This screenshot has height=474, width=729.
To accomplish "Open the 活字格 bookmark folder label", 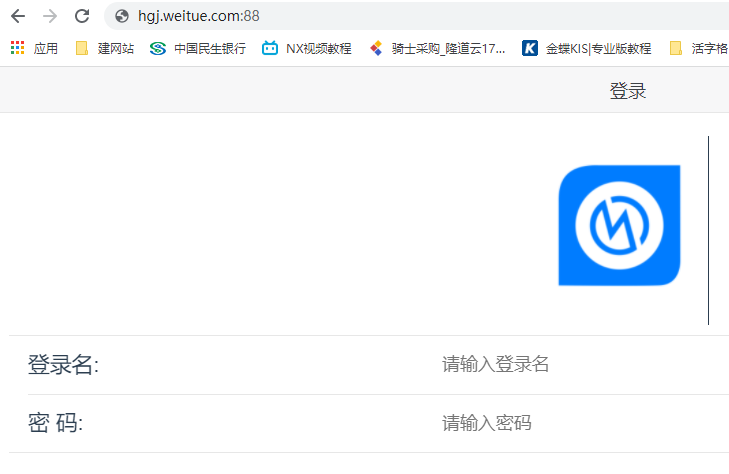I will click(709, 48).
